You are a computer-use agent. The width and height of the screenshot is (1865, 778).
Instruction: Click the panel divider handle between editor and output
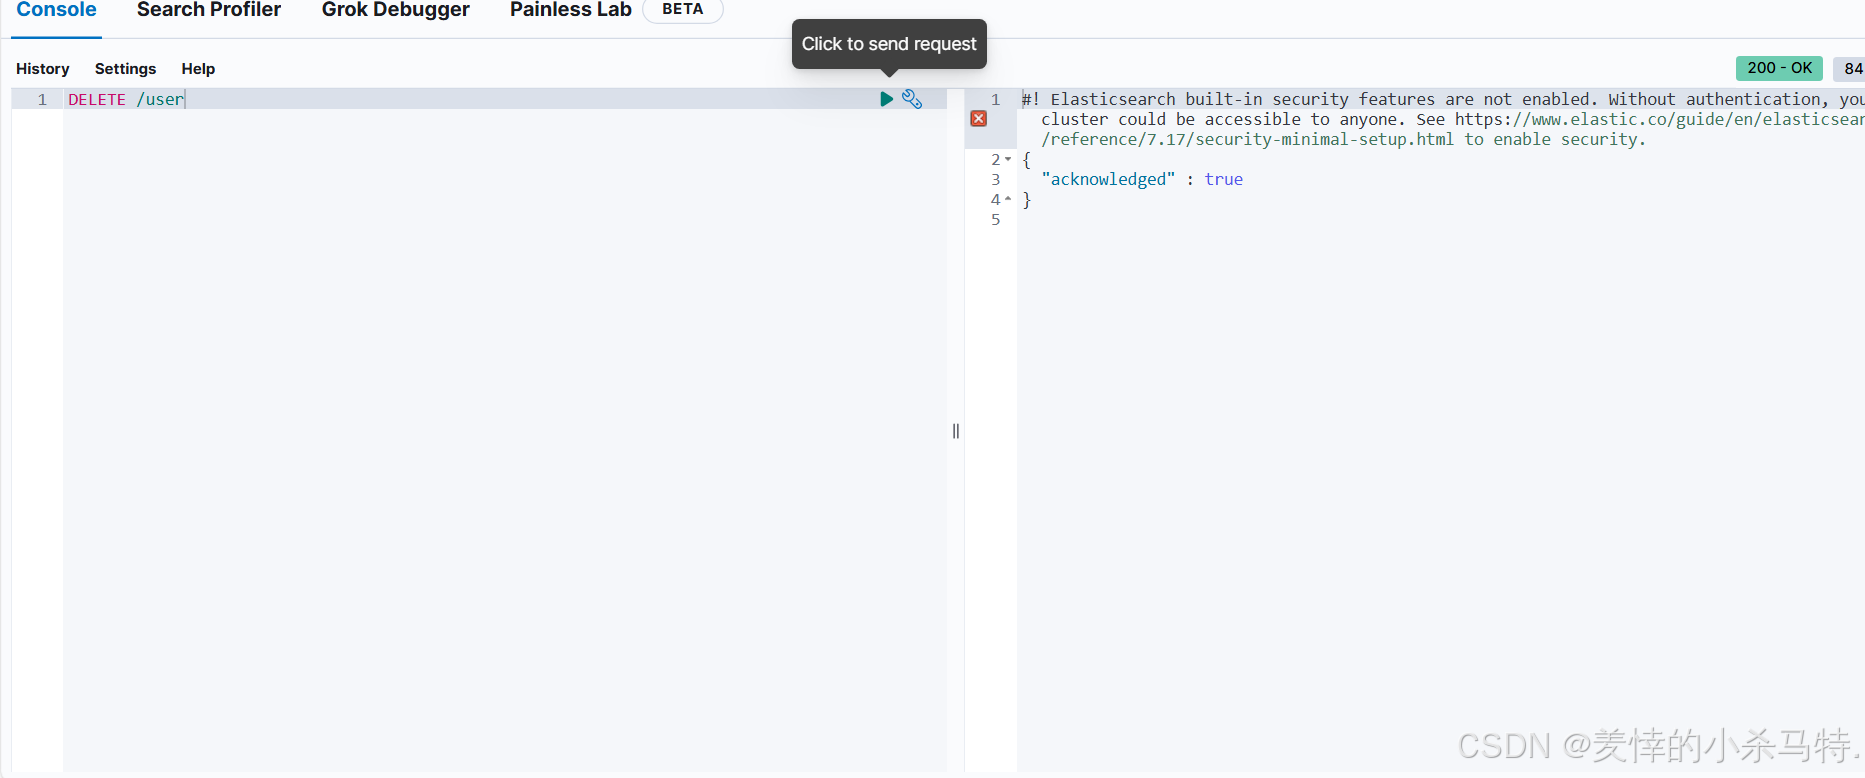956,431
